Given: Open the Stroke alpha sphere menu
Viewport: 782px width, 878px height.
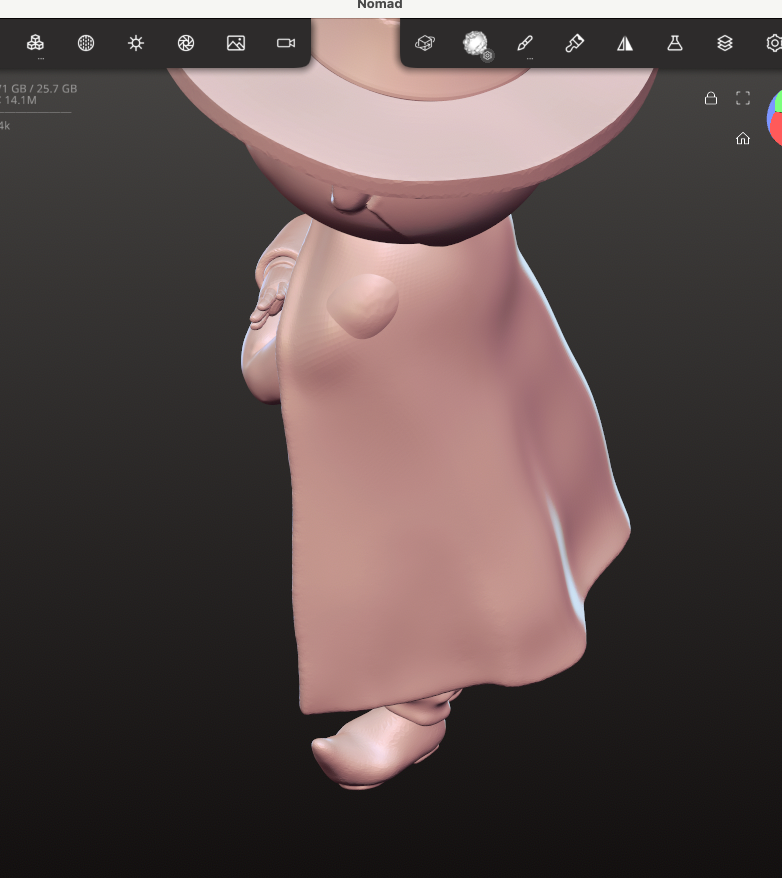Looking at the screenshot, I should [x=475, y=43].
